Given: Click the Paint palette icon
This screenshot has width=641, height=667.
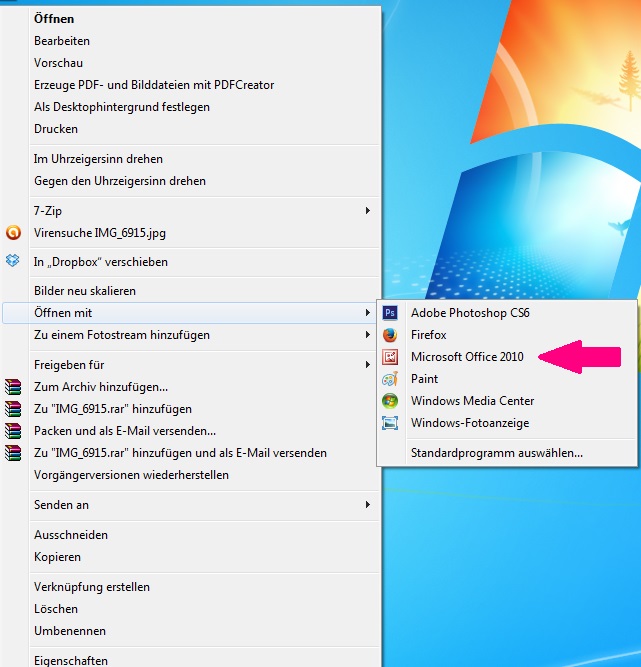Looking at the screenshot, I should point(390,379).
